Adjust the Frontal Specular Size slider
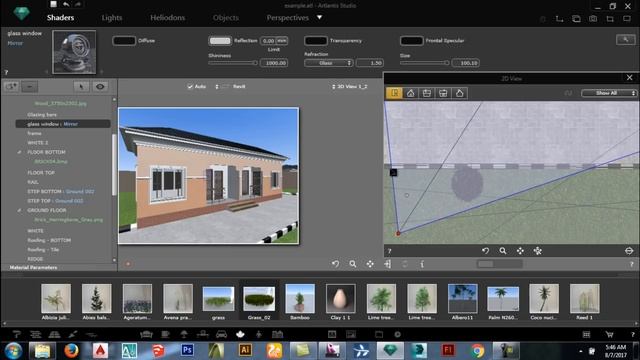 coord(424,63)
